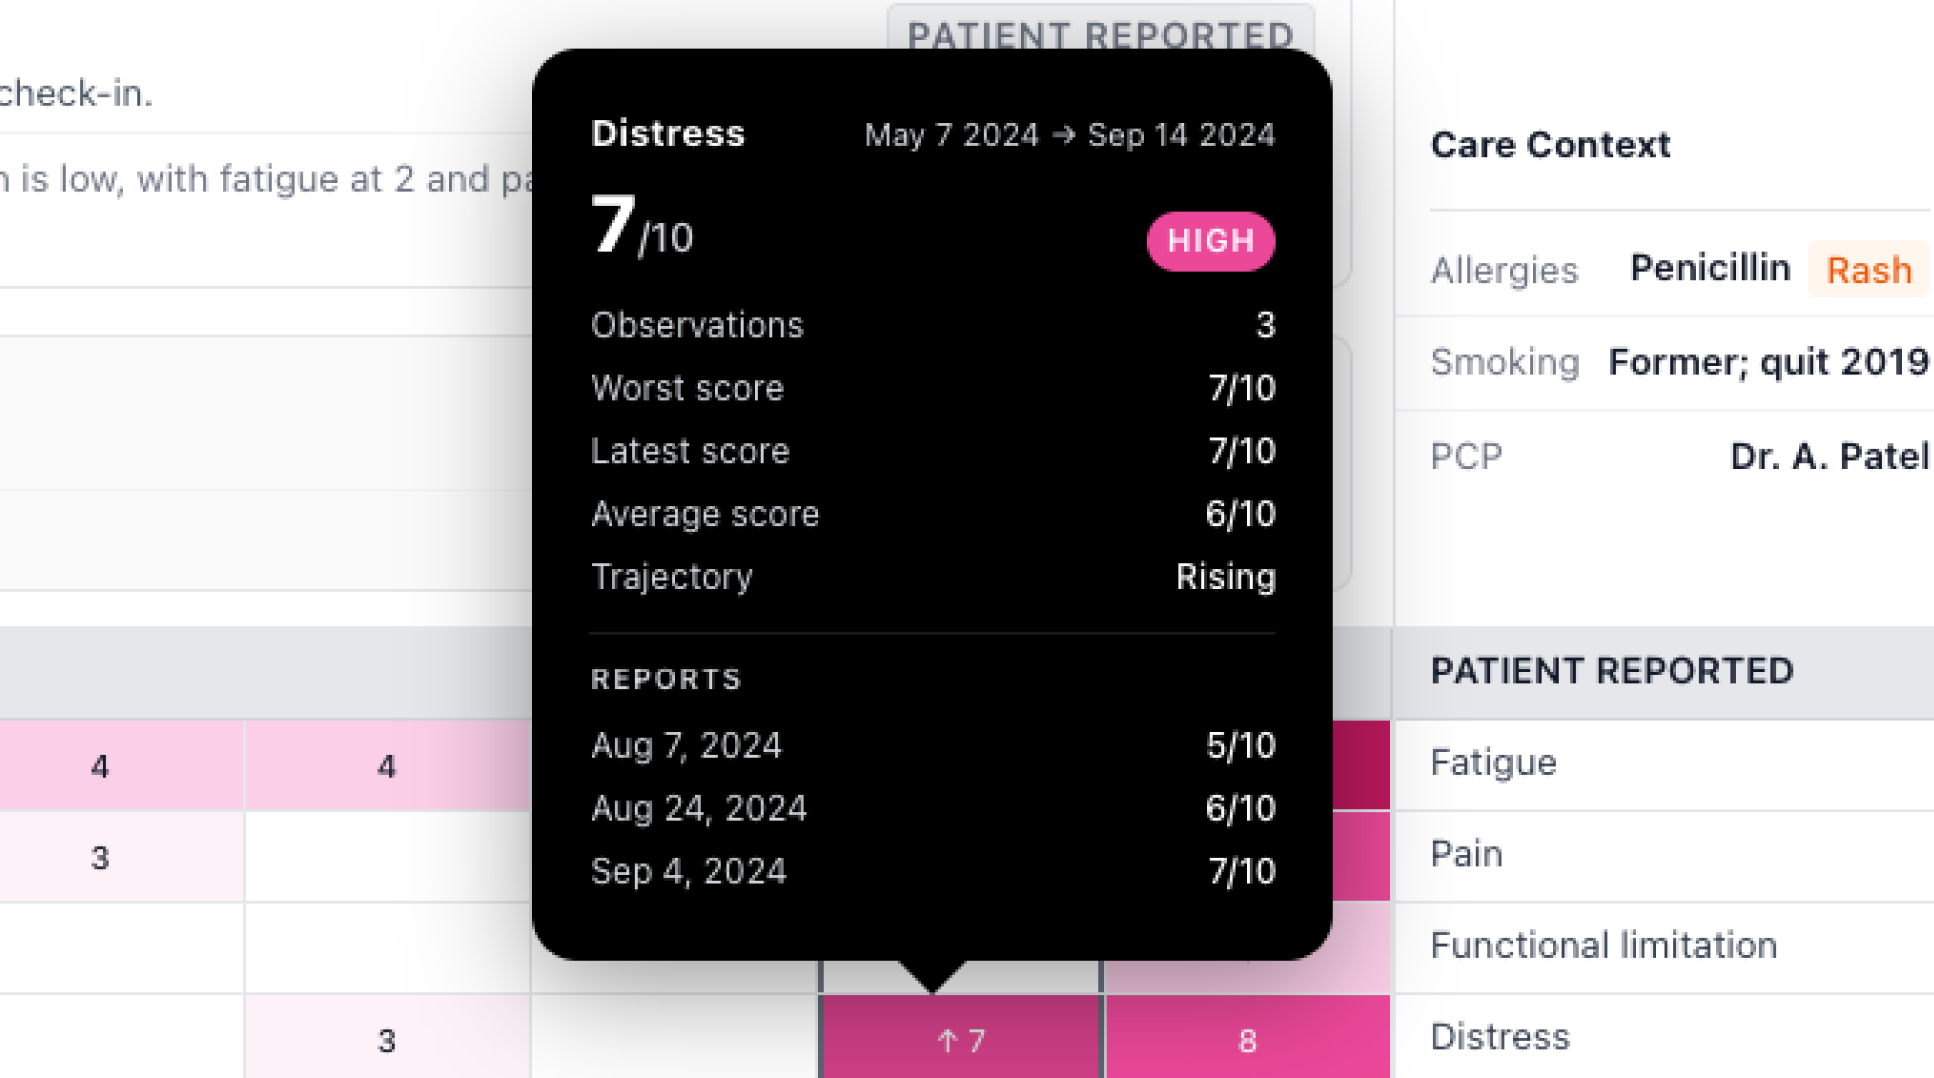Select the Pain row cell showing 3

click(100, 857)
